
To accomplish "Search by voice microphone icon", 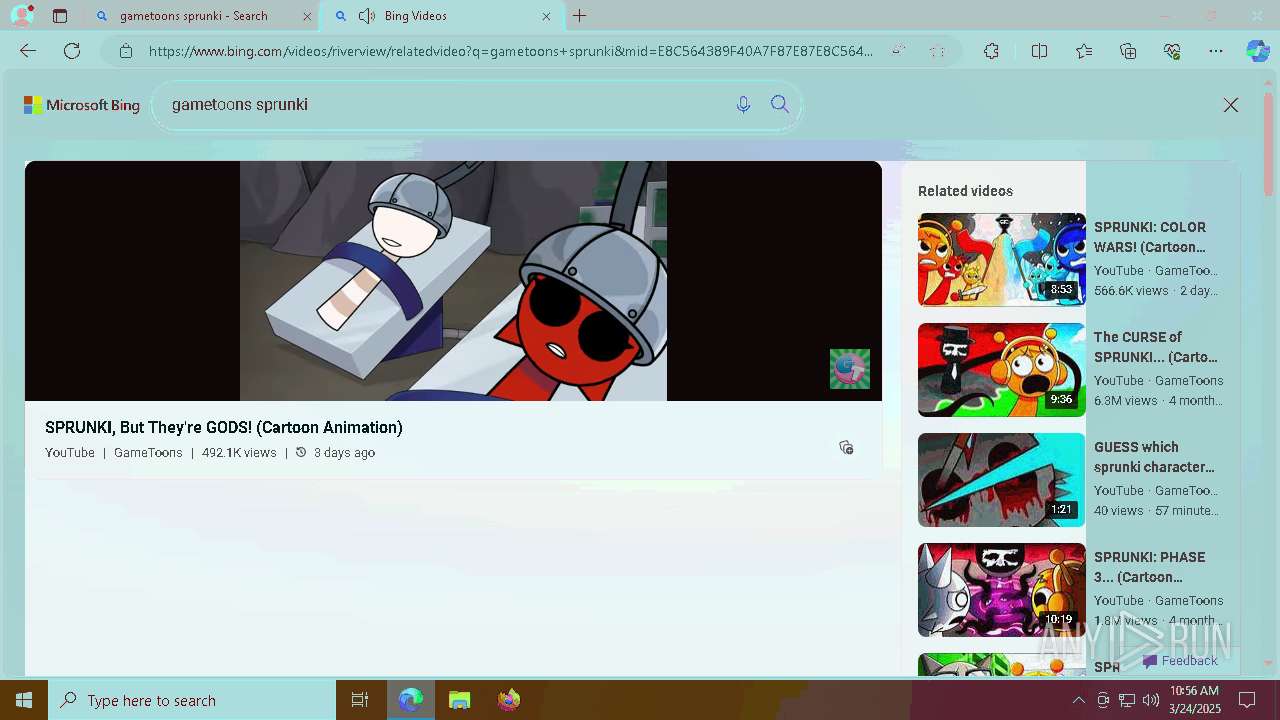I will click(743, 105).
